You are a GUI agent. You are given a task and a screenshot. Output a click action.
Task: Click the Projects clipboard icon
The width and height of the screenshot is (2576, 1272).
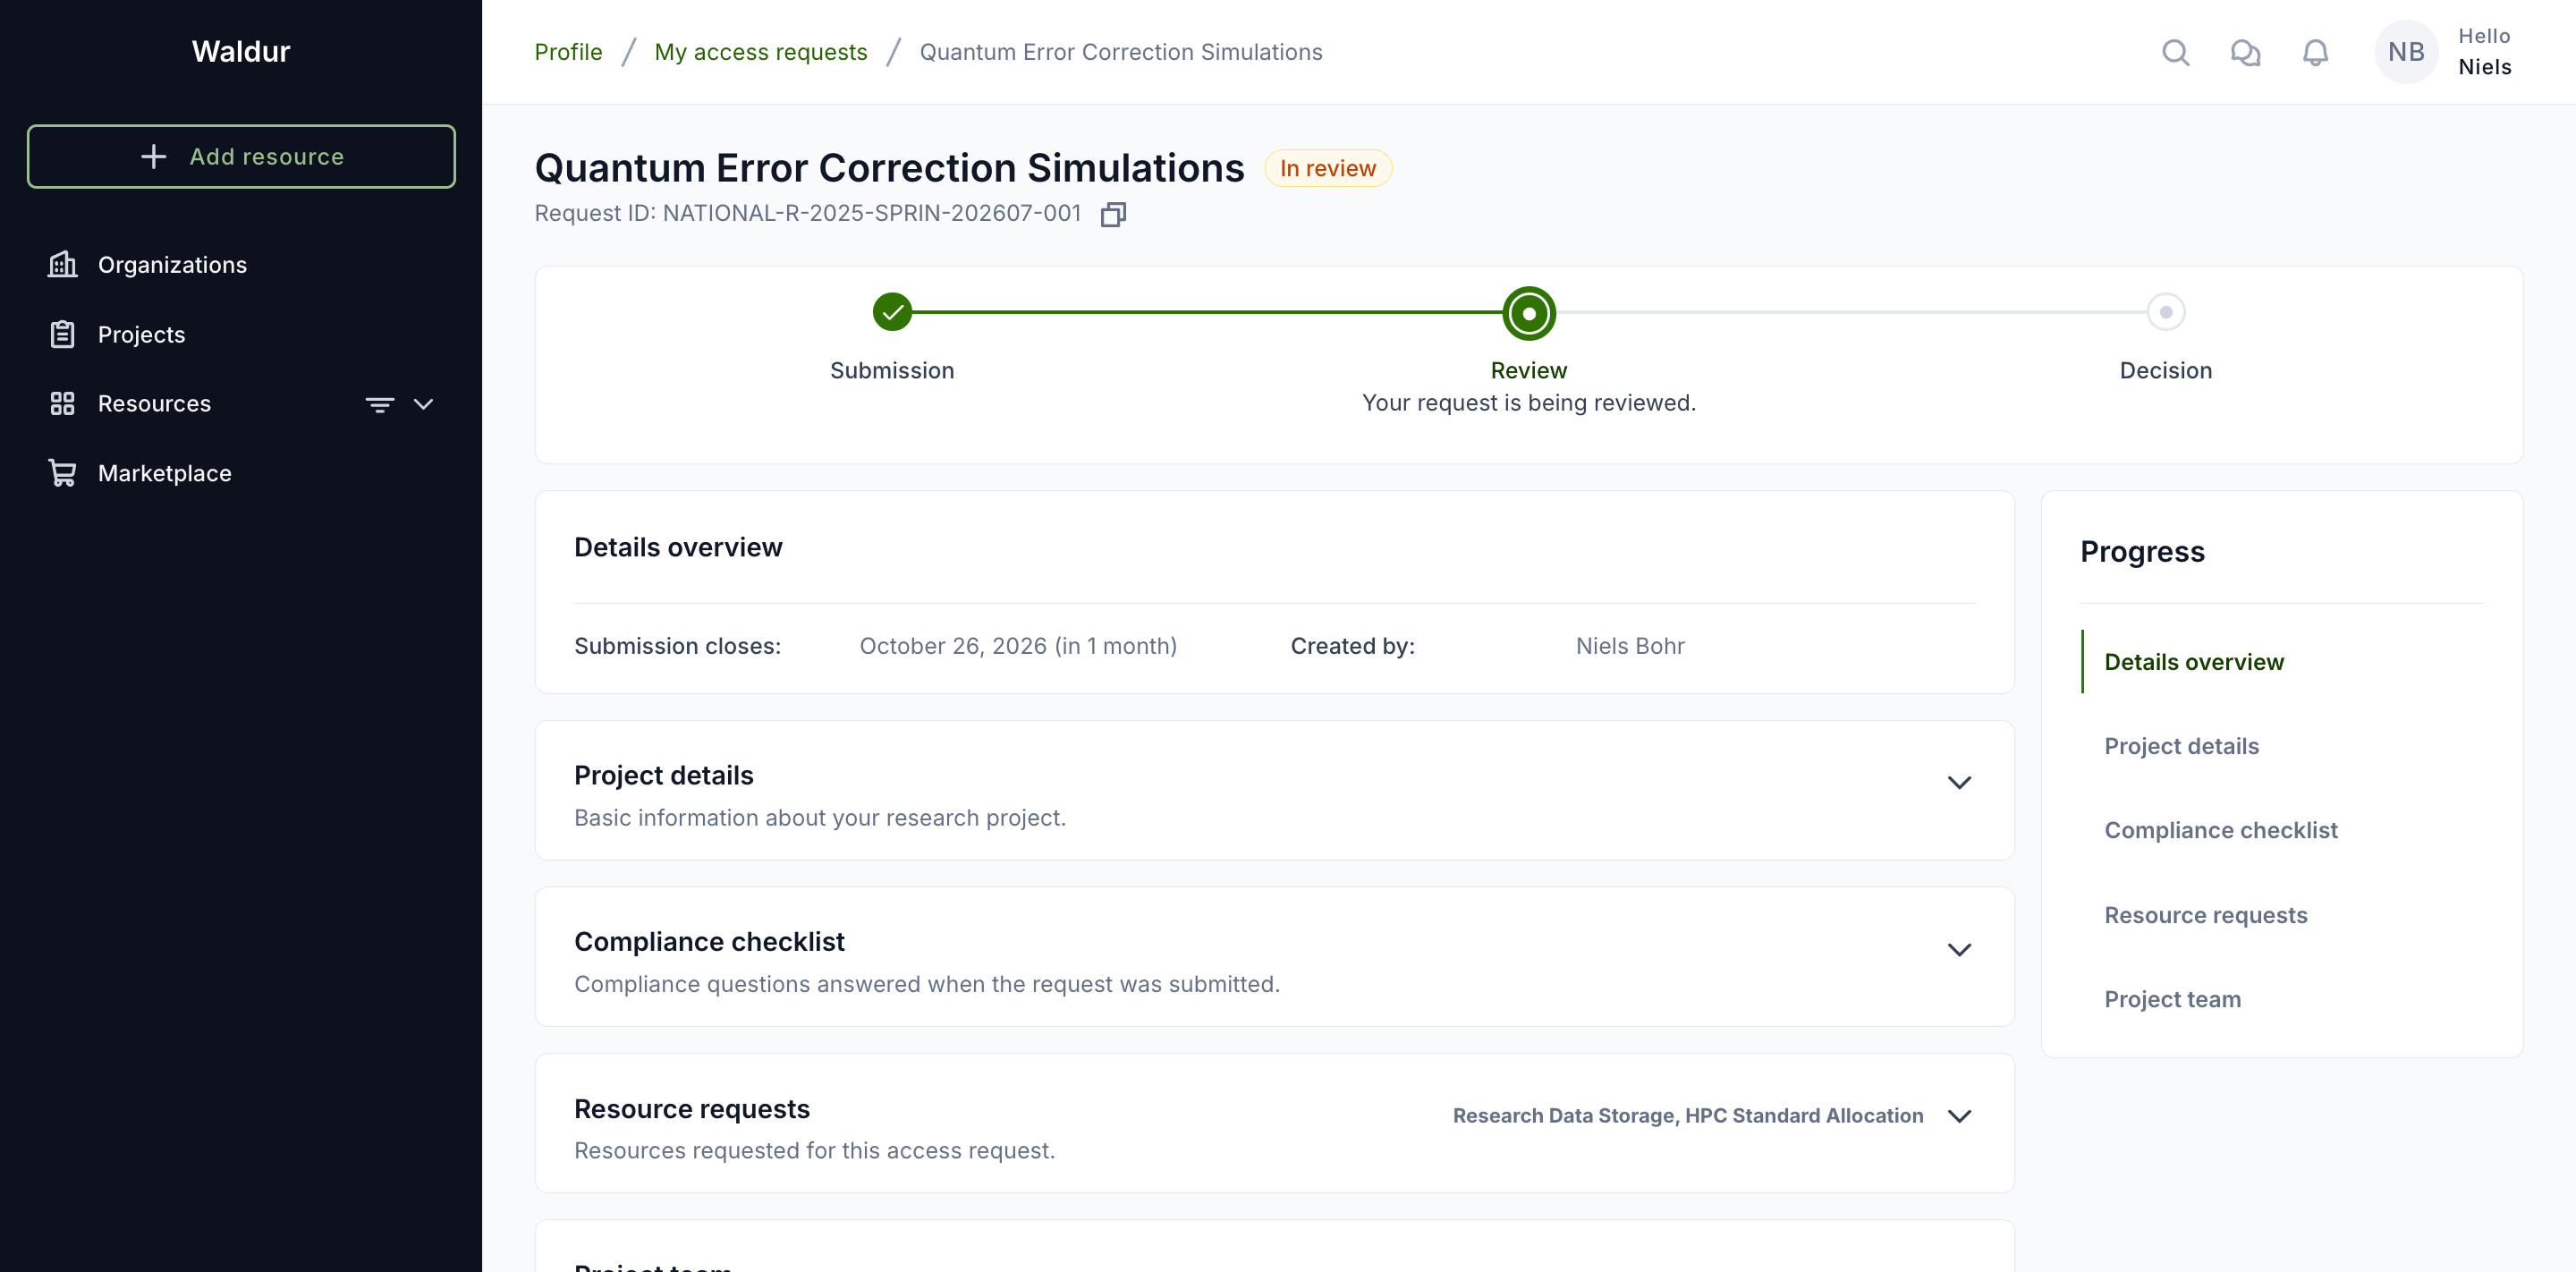tap(62, 334)
